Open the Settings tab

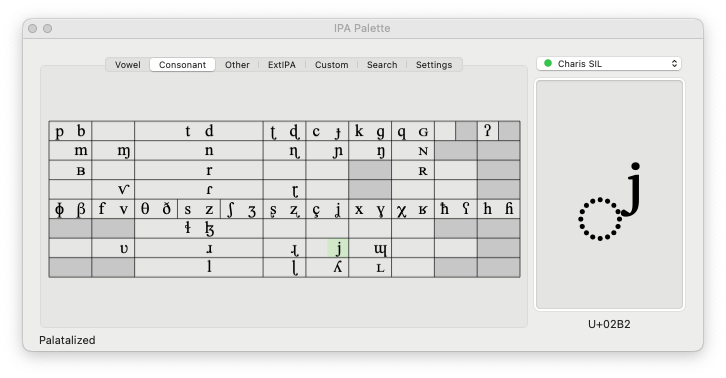pos(434,65)
